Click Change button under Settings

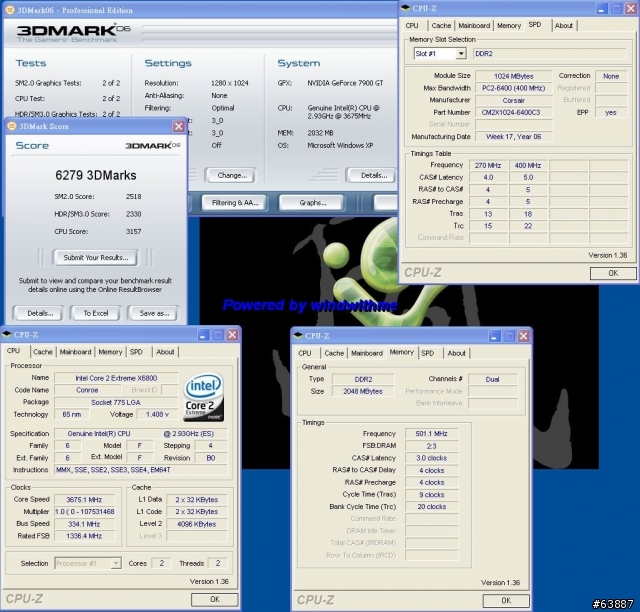click(232, 176)
